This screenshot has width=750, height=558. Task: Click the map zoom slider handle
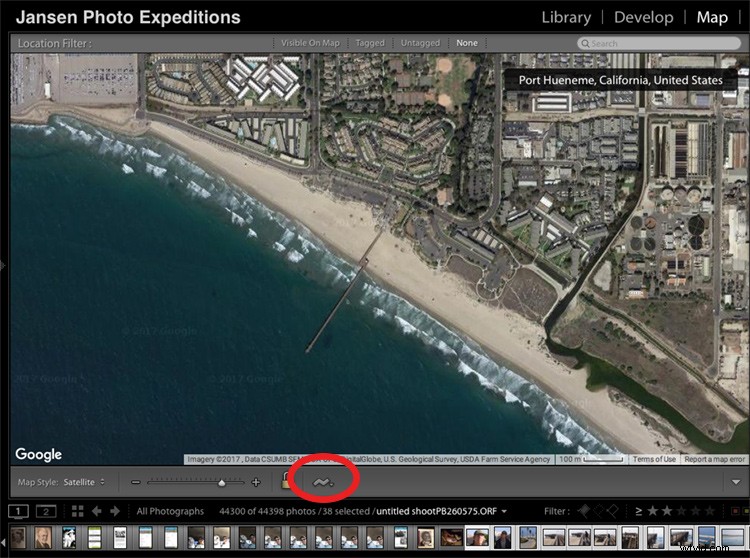coord(221,483)
